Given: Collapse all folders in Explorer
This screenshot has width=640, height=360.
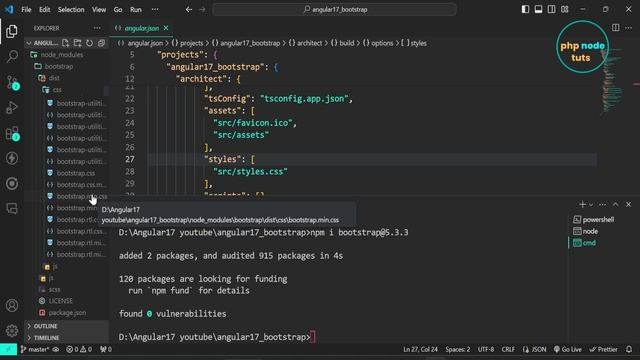Looking at the screenshot, I should [x=101, y=43].
